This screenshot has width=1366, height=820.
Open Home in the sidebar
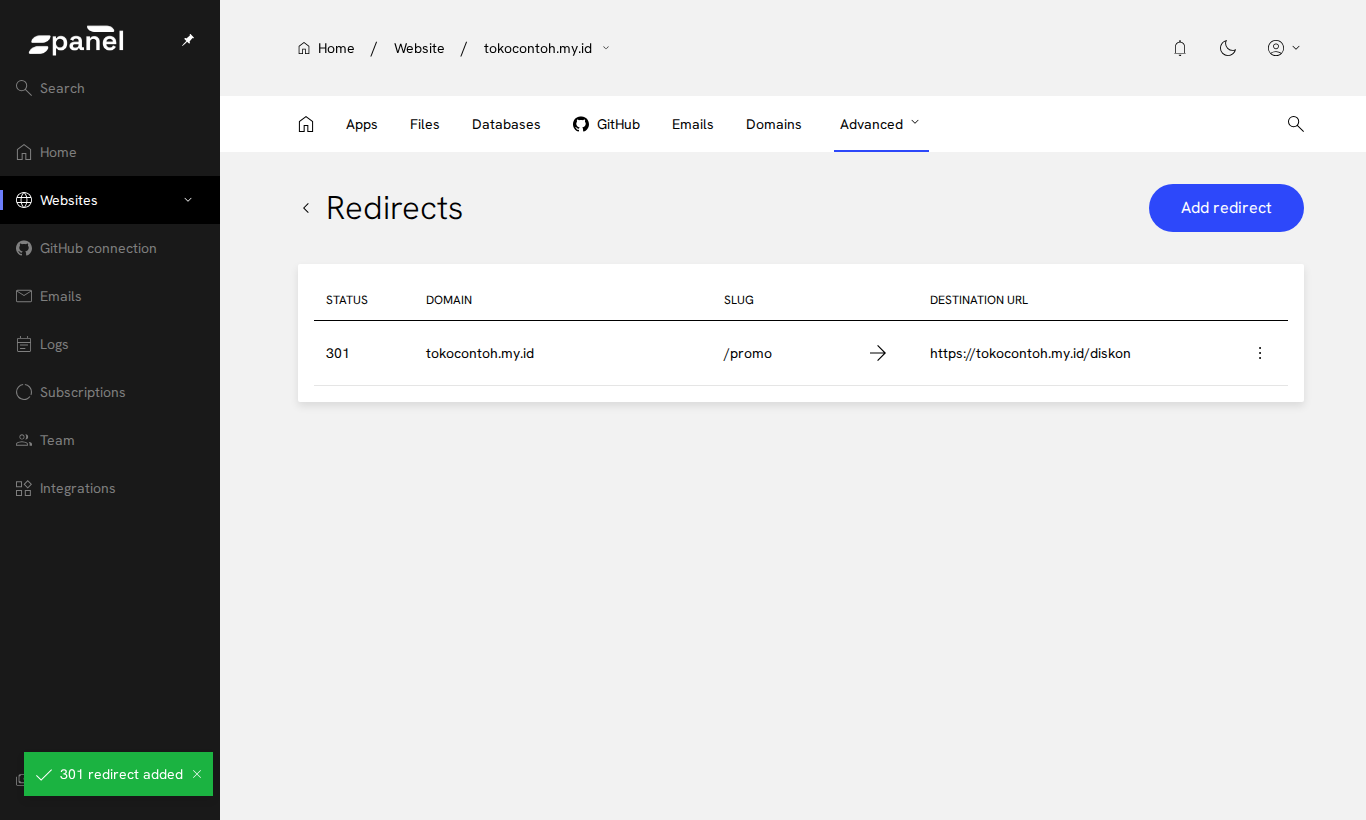[110, 152]
